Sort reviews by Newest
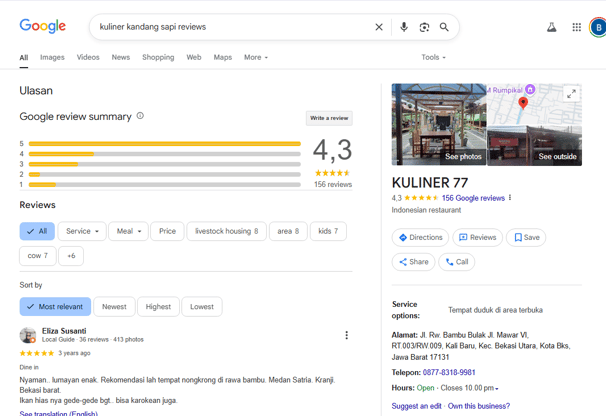 click(114, 307)
